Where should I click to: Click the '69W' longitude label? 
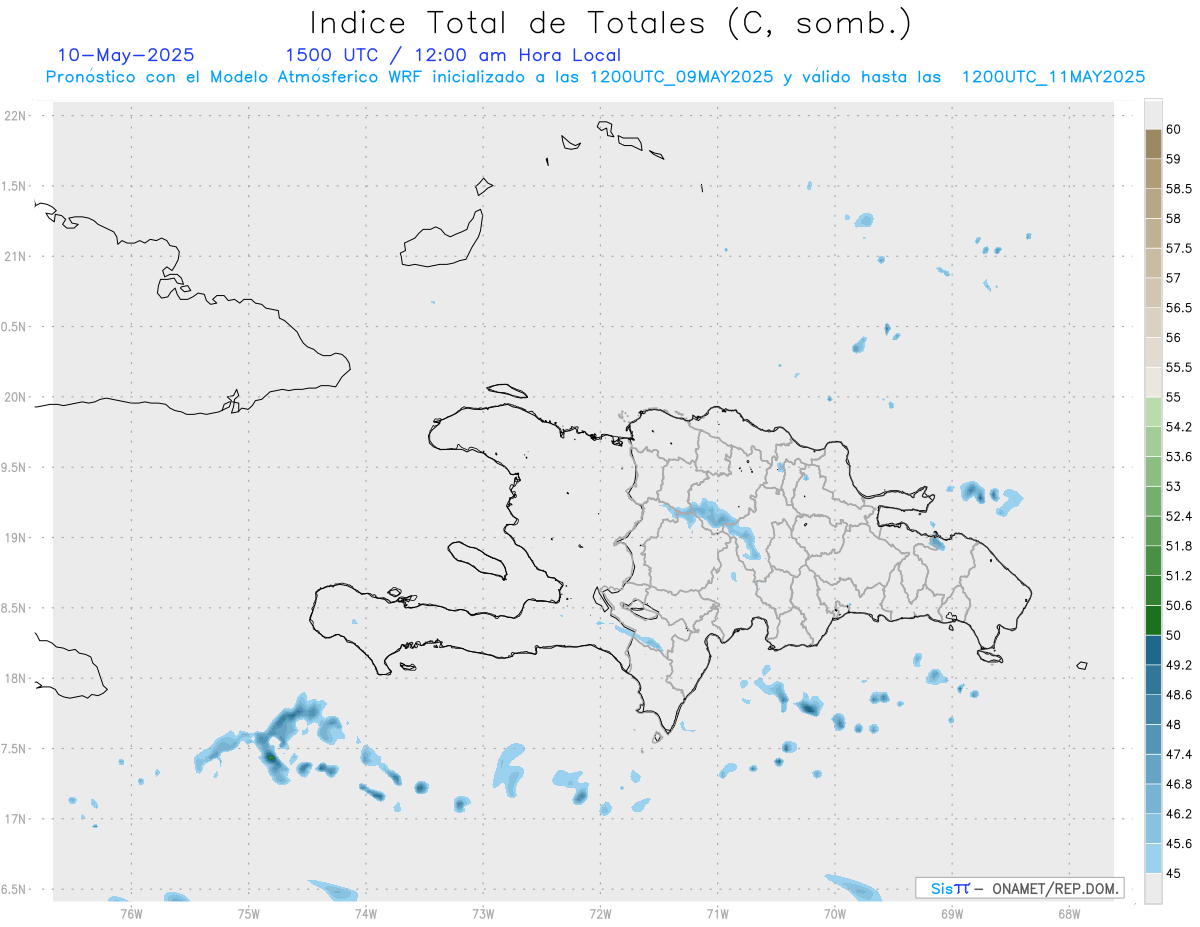pyautogui.click(x=952, y=913)
